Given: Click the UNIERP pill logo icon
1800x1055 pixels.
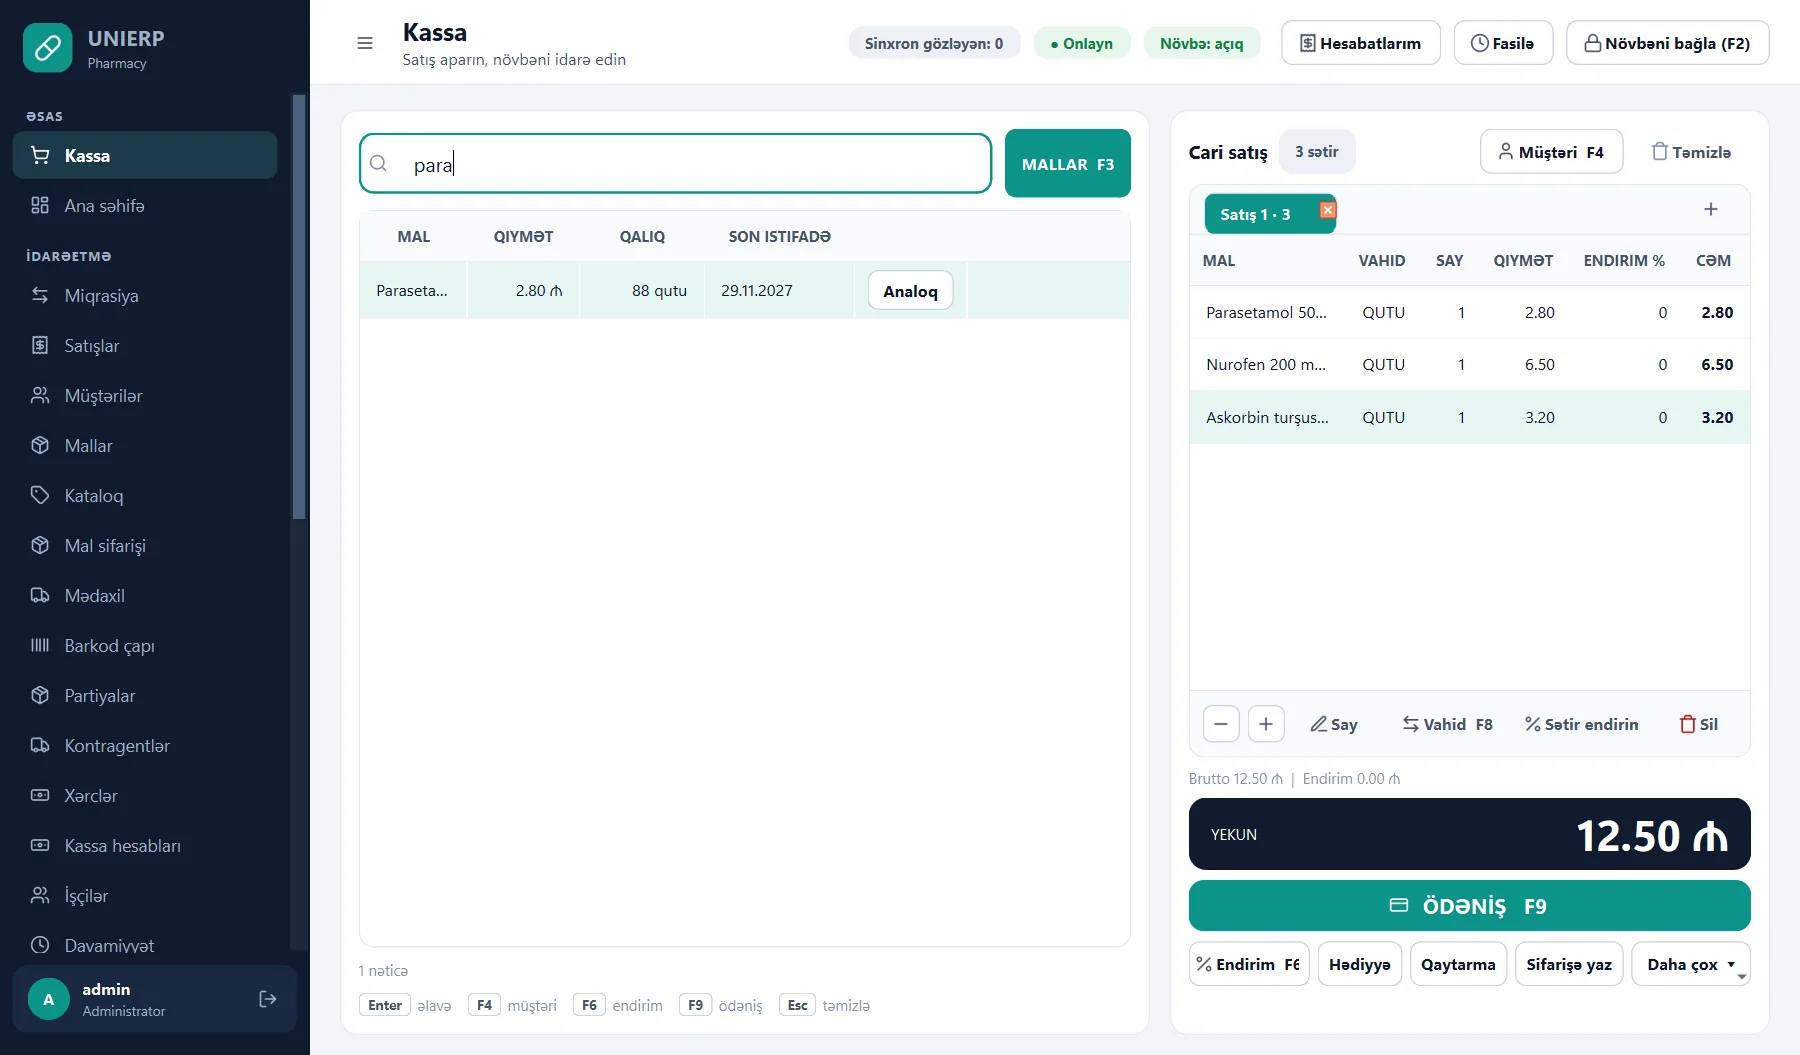Looking at the screenshot, I should tap(48, 48).
